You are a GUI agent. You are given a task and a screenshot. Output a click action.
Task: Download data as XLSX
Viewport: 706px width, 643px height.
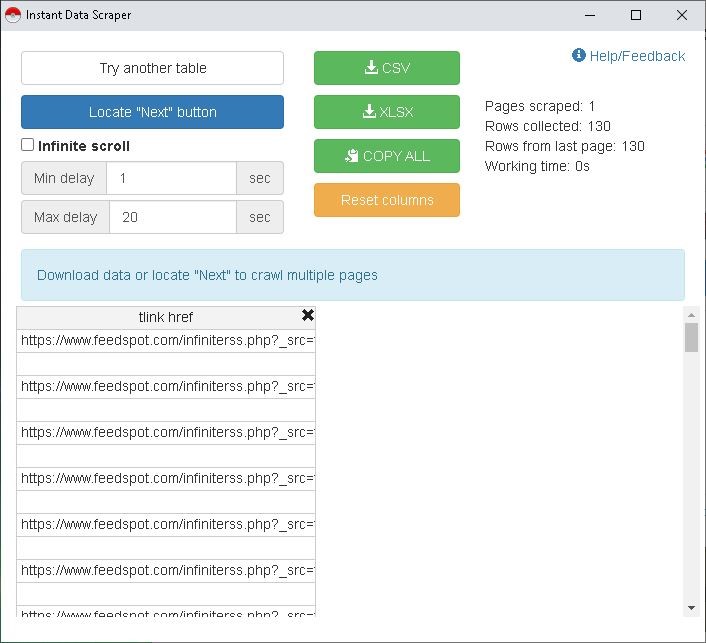click(387, 112)
